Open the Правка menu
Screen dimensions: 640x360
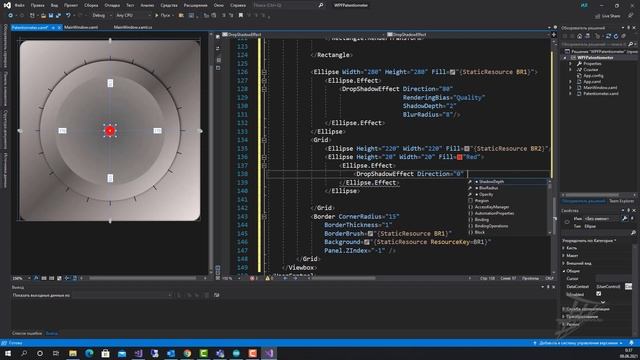click(x=37, y=5)
